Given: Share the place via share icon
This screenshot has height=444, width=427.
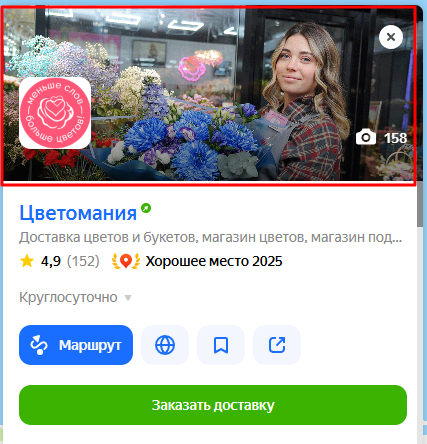Looking at the screenshot, I should [277, 345].
